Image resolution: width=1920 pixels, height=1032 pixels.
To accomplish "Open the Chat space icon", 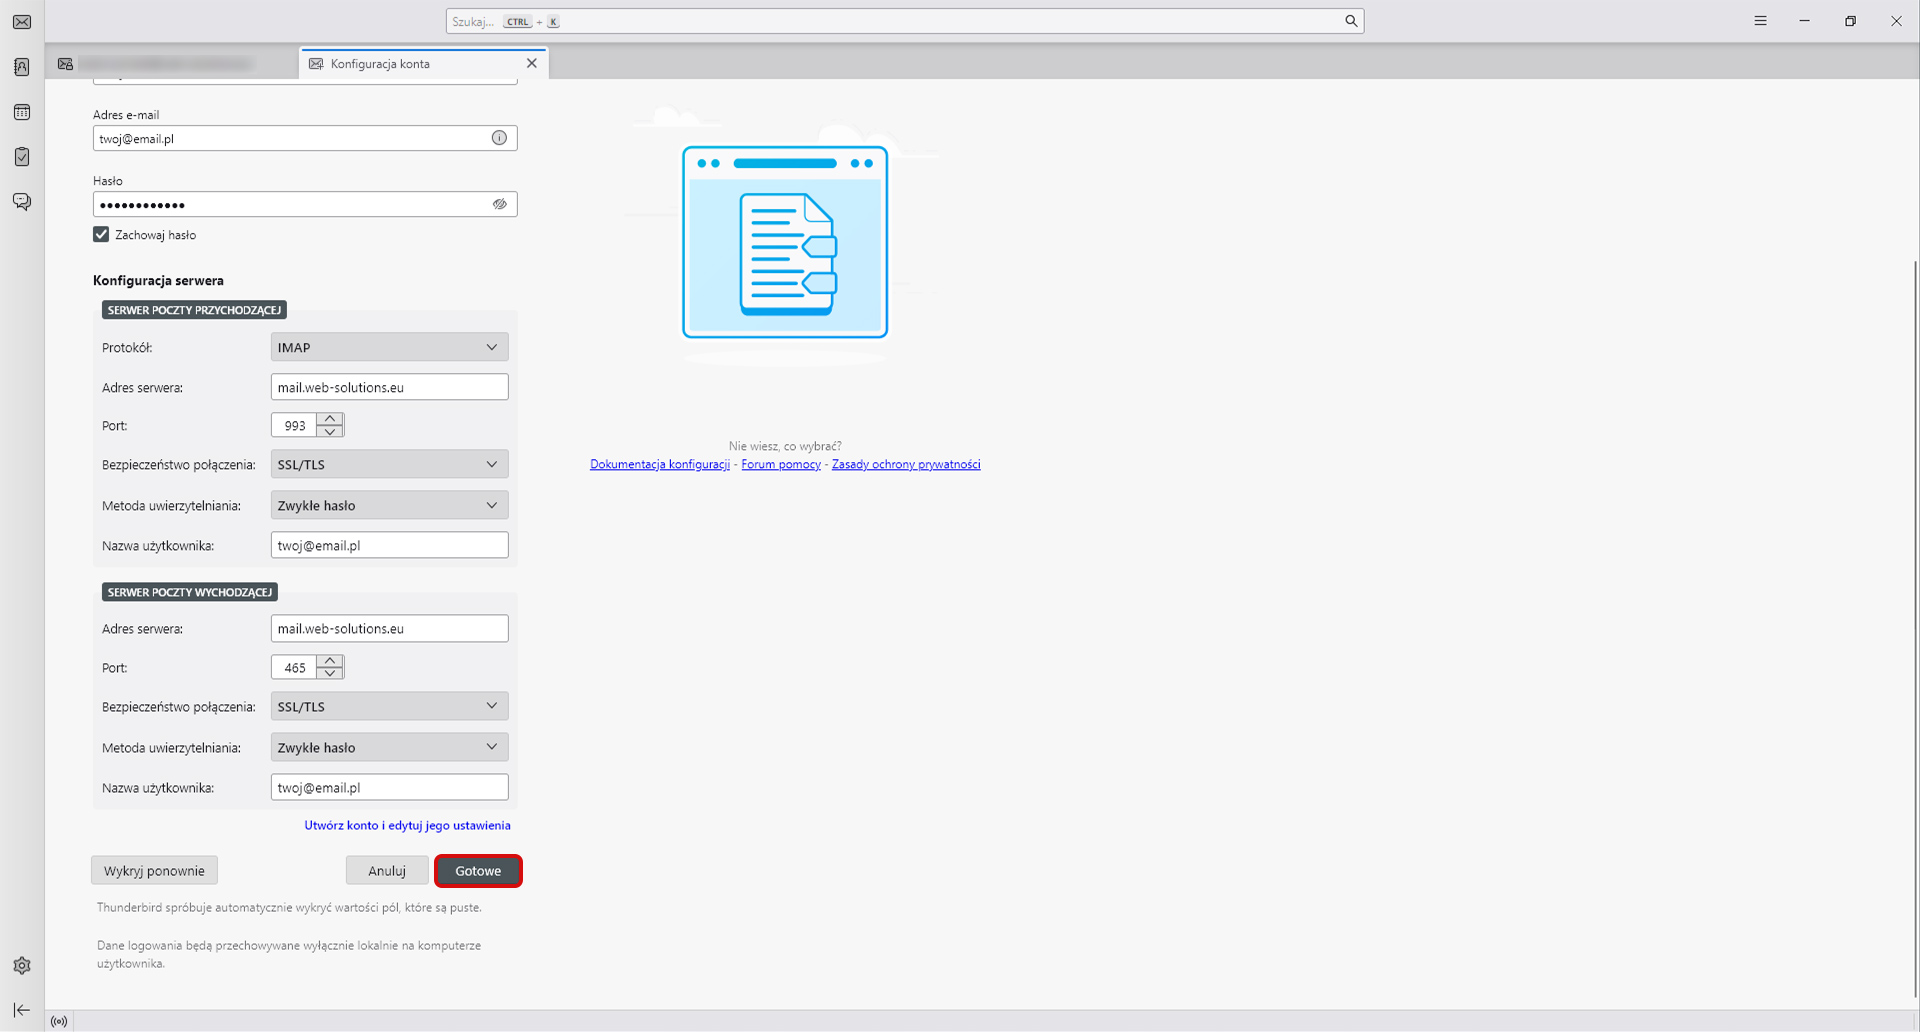I will [x=22, y=202].
